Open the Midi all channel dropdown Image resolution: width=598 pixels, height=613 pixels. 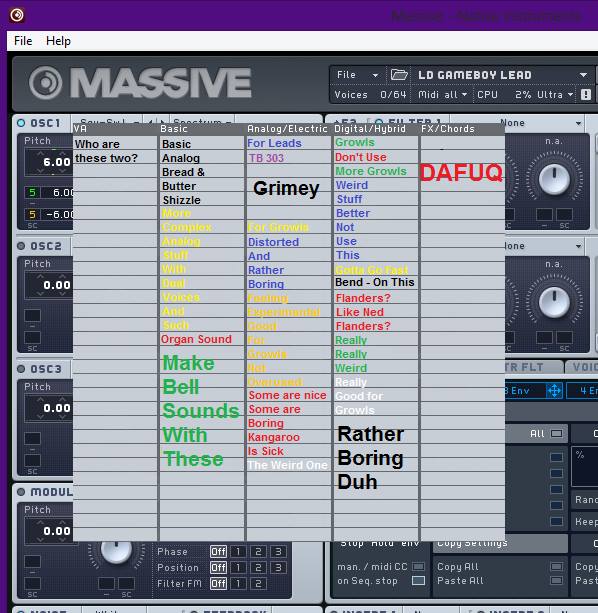pyautogui.click(x=442, y=95)
